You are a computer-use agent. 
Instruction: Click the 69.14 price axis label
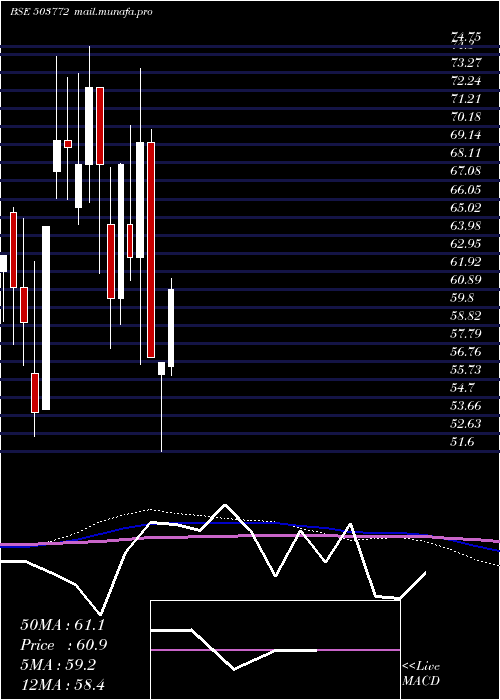pyautogui.click(x=466, y=135)
